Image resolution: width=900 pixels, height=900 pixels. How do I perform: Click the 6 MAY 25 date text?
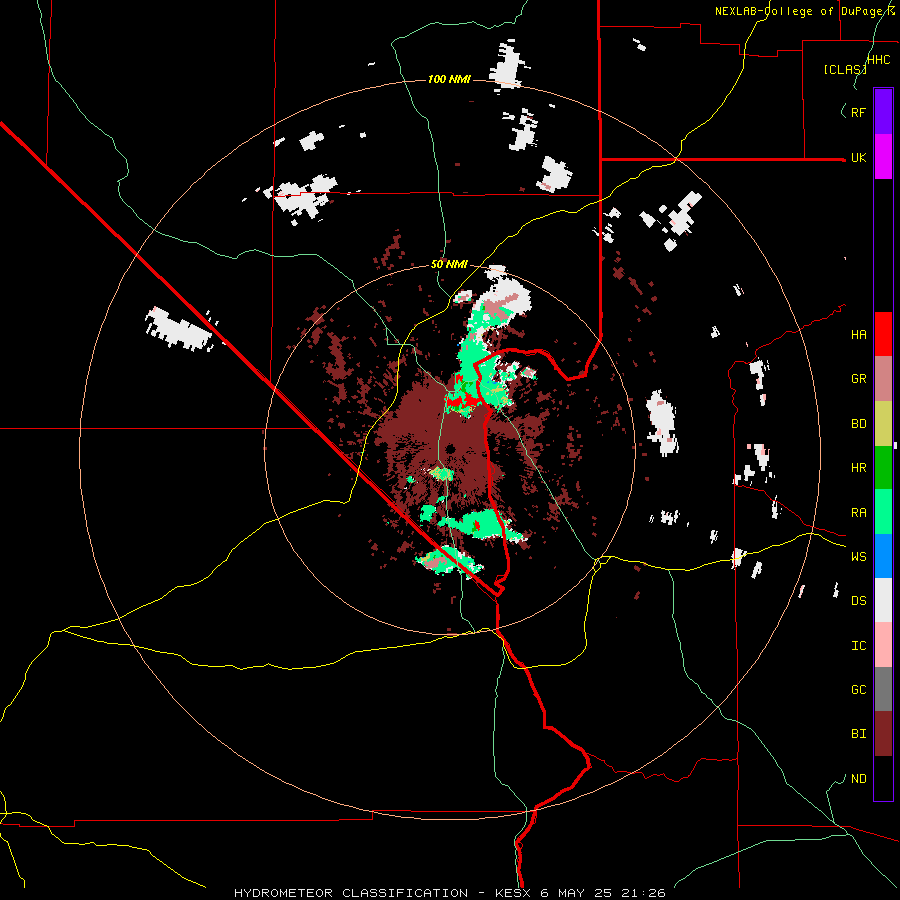point(577,893)
